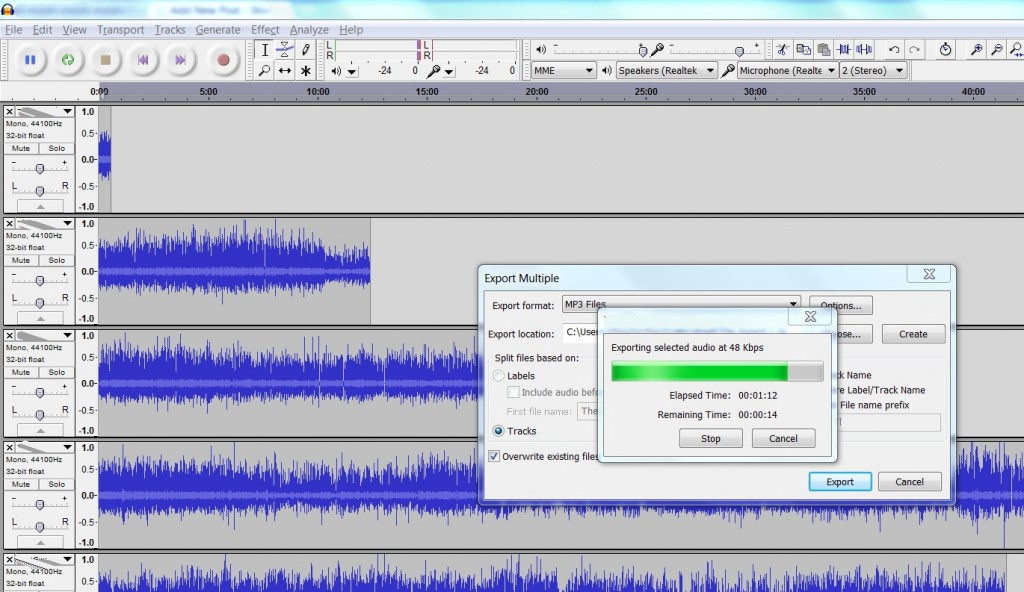
Task: Select the Selection (I-beam) tool
Action: coord(264,50)
